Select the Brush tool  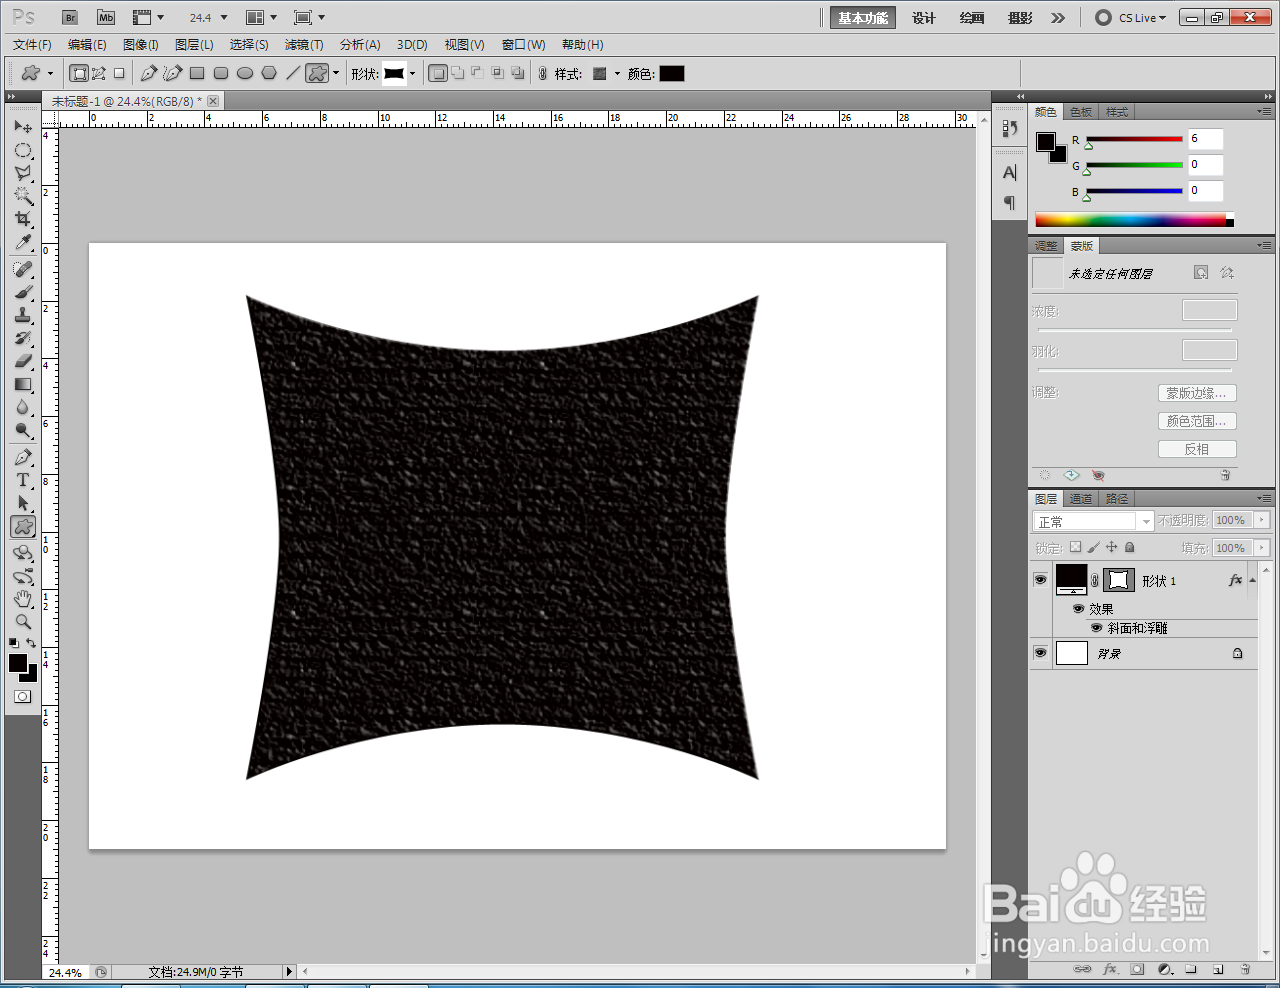click(x=23, y=292)
